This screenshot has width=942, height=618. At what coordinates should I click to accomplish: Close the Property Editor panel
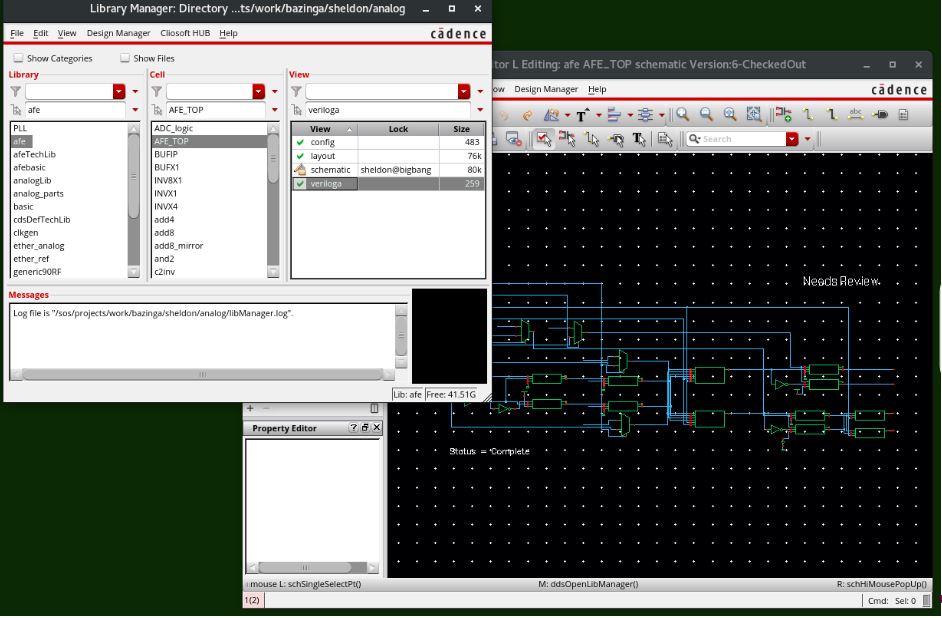pyautogui.click(x=377, y=428)
